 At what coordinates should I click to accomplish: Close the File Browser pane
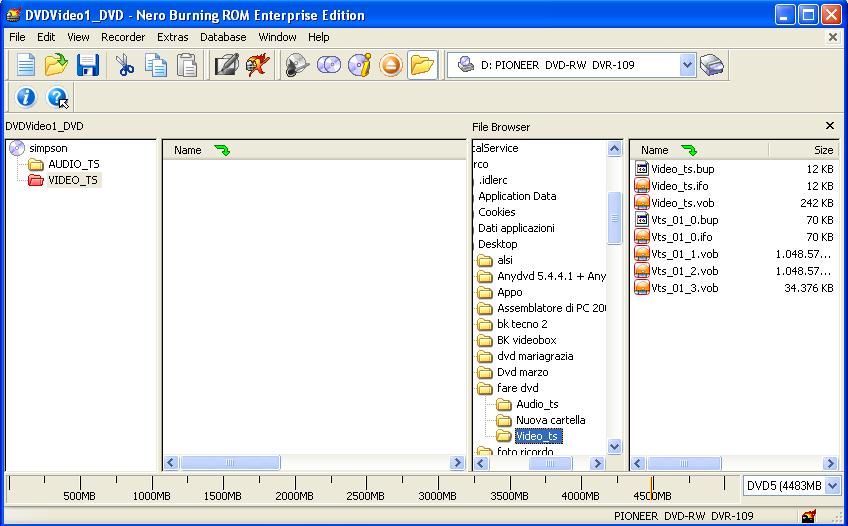[830, 125]
